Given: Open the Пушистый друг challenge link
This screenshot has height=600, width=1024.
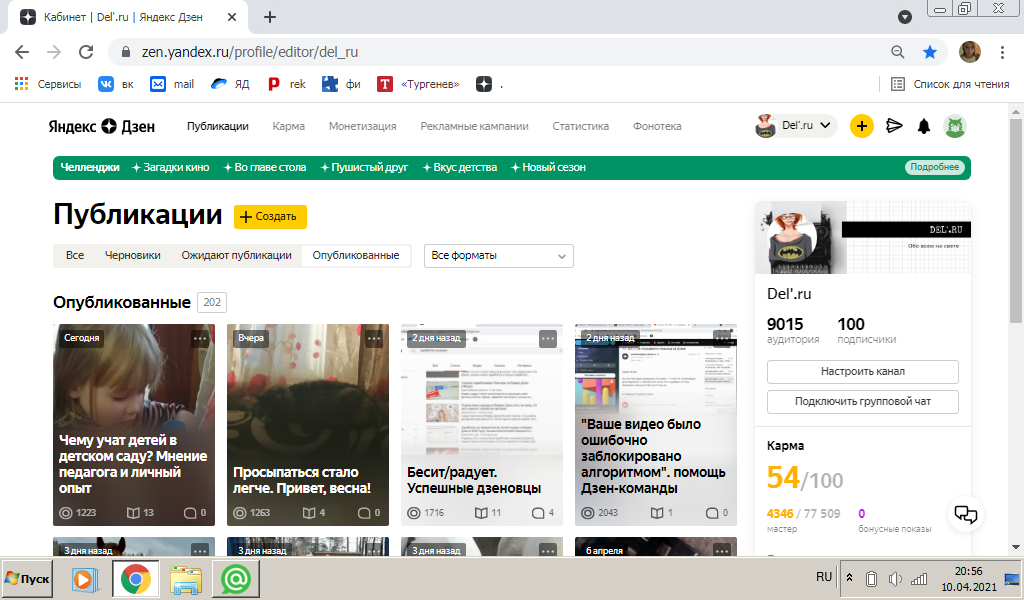Looking at the screenshot, I should click(364, 167).
